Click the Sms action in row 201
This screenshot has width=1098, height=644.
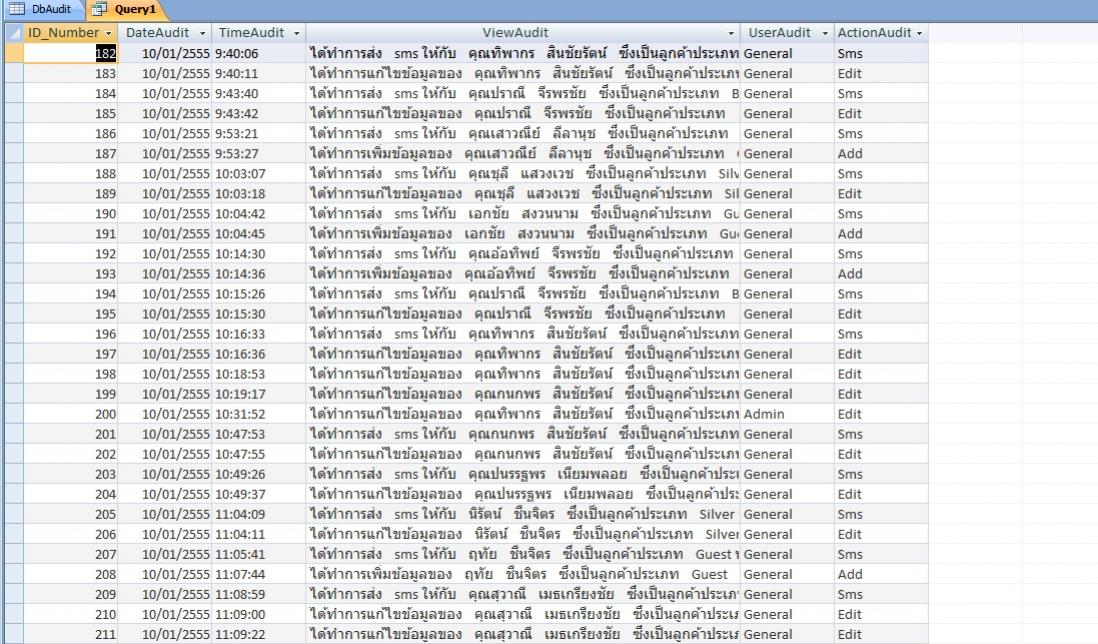(x=881, y=434)
